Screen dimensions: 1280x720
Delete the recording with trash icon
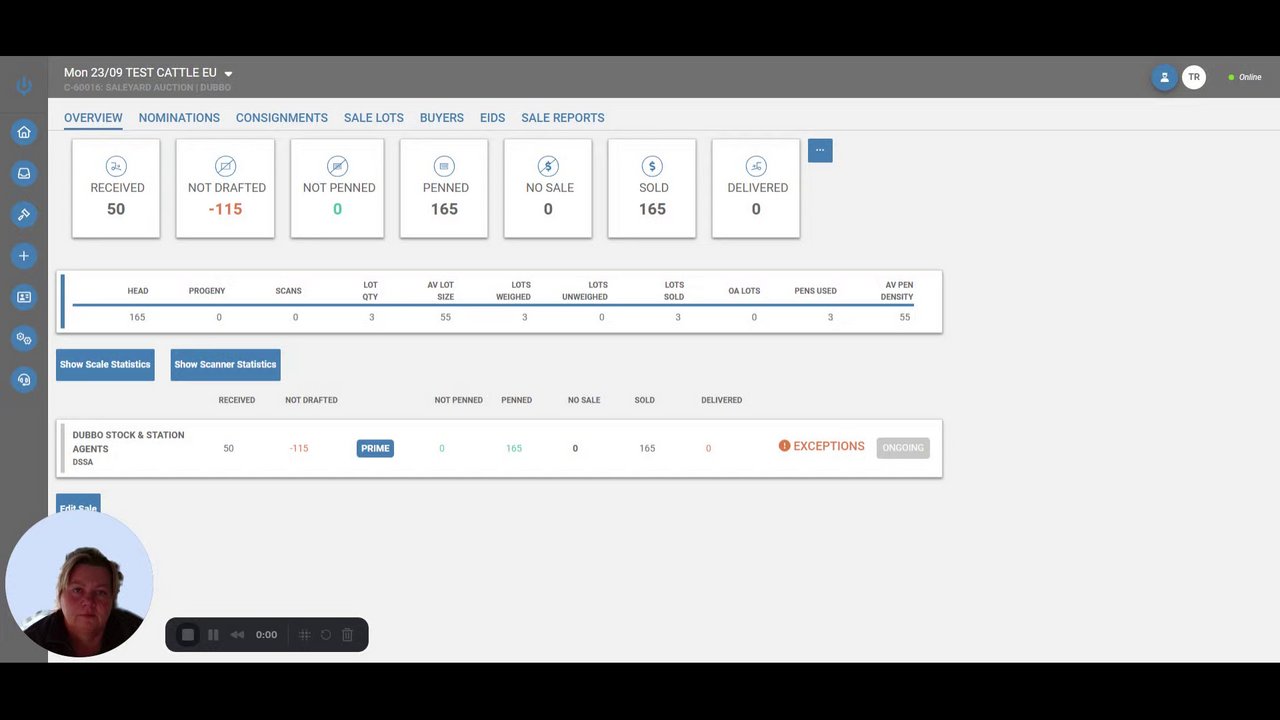coord(347,635)
